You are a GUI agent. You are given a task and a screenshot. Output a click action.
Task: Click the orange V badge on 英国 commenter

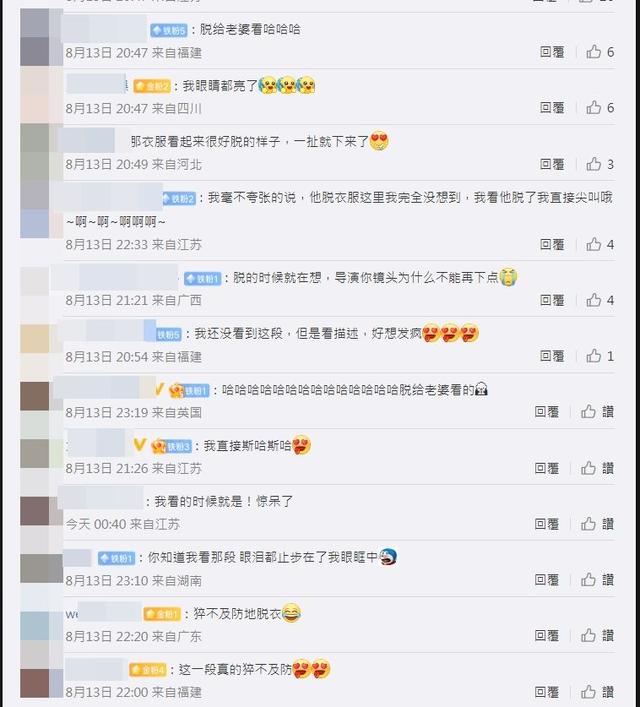(158, 390)
